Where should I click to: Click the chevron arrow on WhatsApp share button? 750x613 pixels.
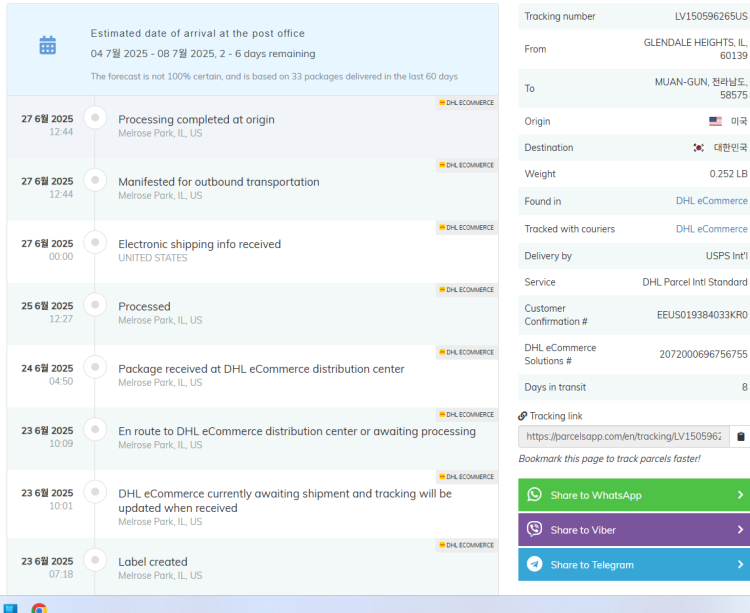pos(740,495)
